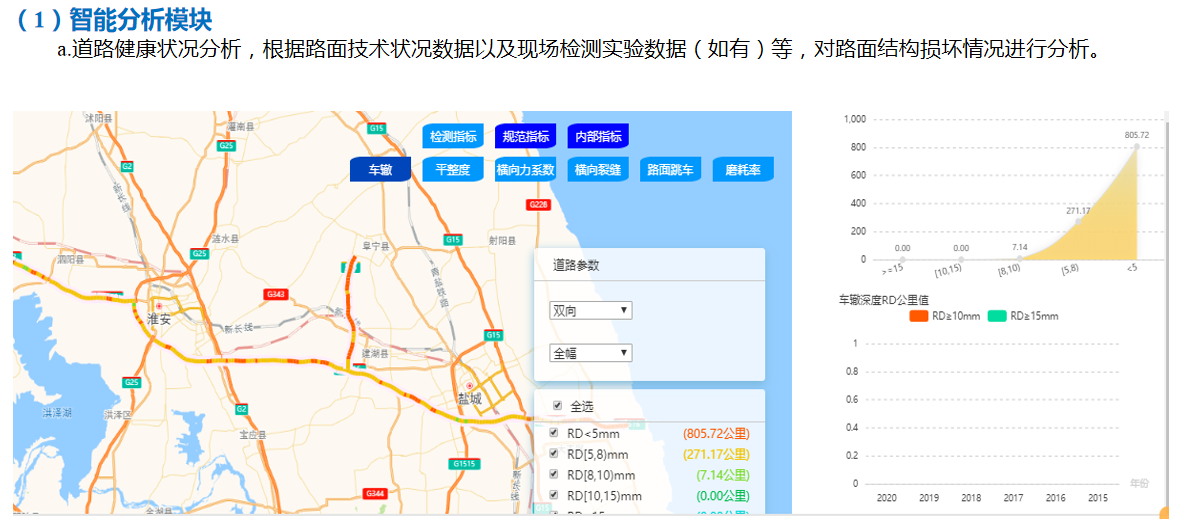Viewport: 1194px width, 519px height.
Task: Switch to the 平整度 indicator
Action: click(x=452, y=170)
